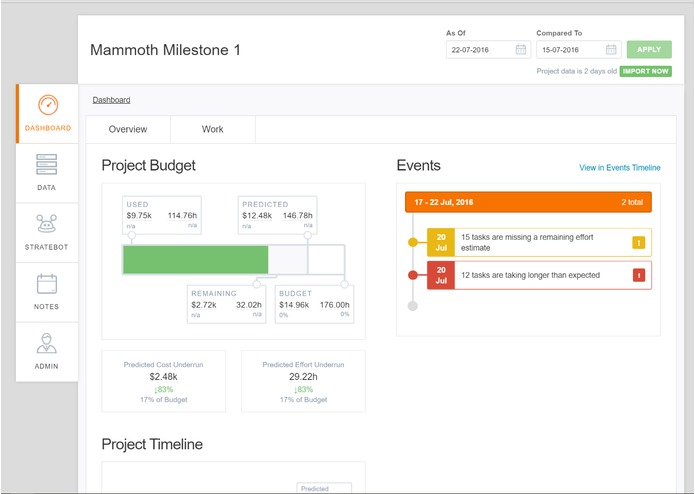Click Predicted Effort Underrun card
695x494 pixels.
coord(303,381)
